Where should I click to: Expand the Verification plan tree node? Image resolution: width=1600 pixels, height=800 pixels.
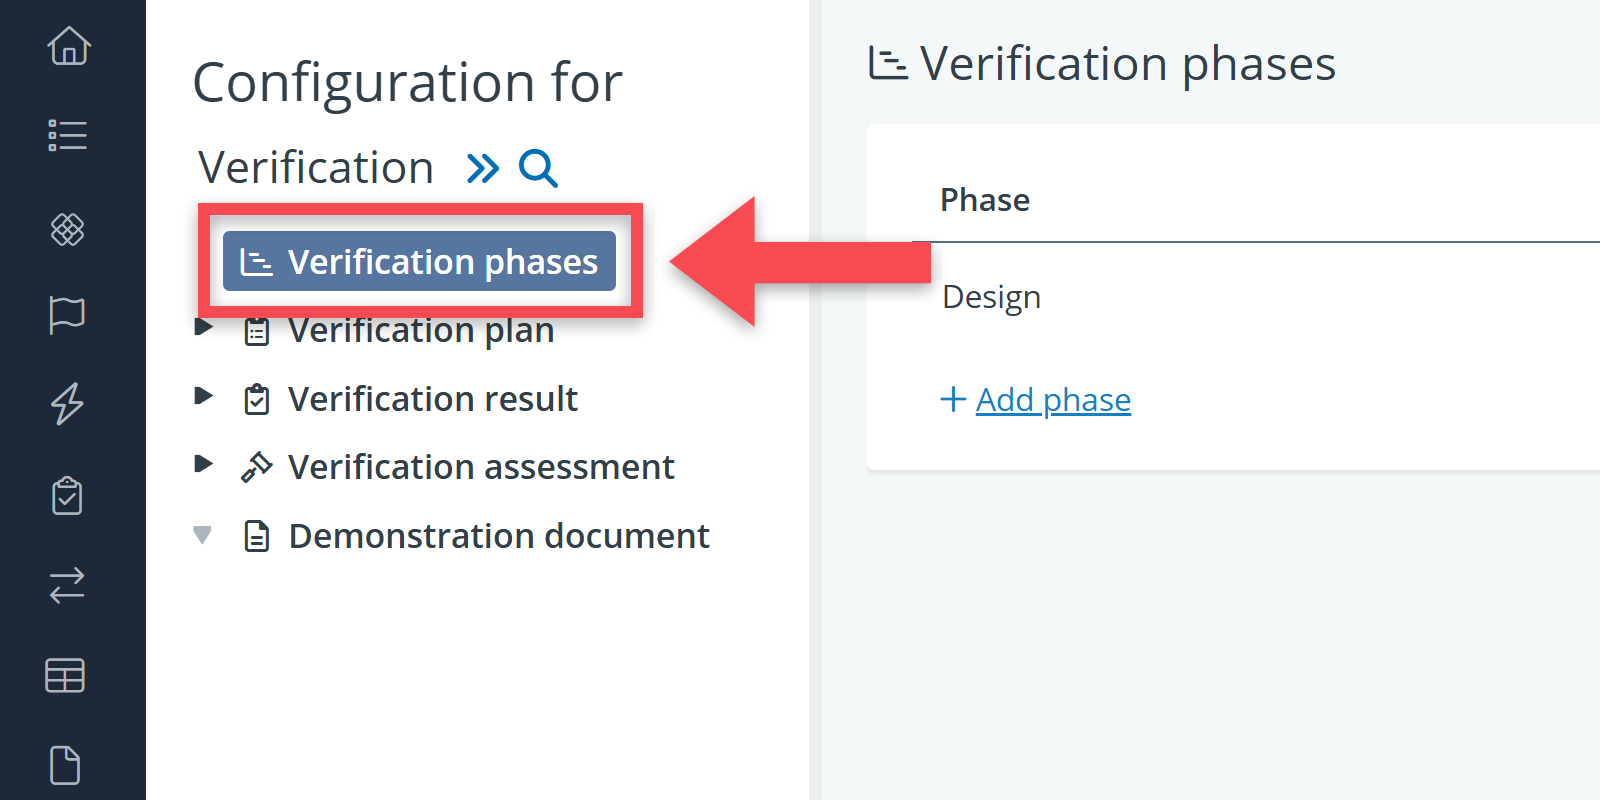(x=204, y=327)
